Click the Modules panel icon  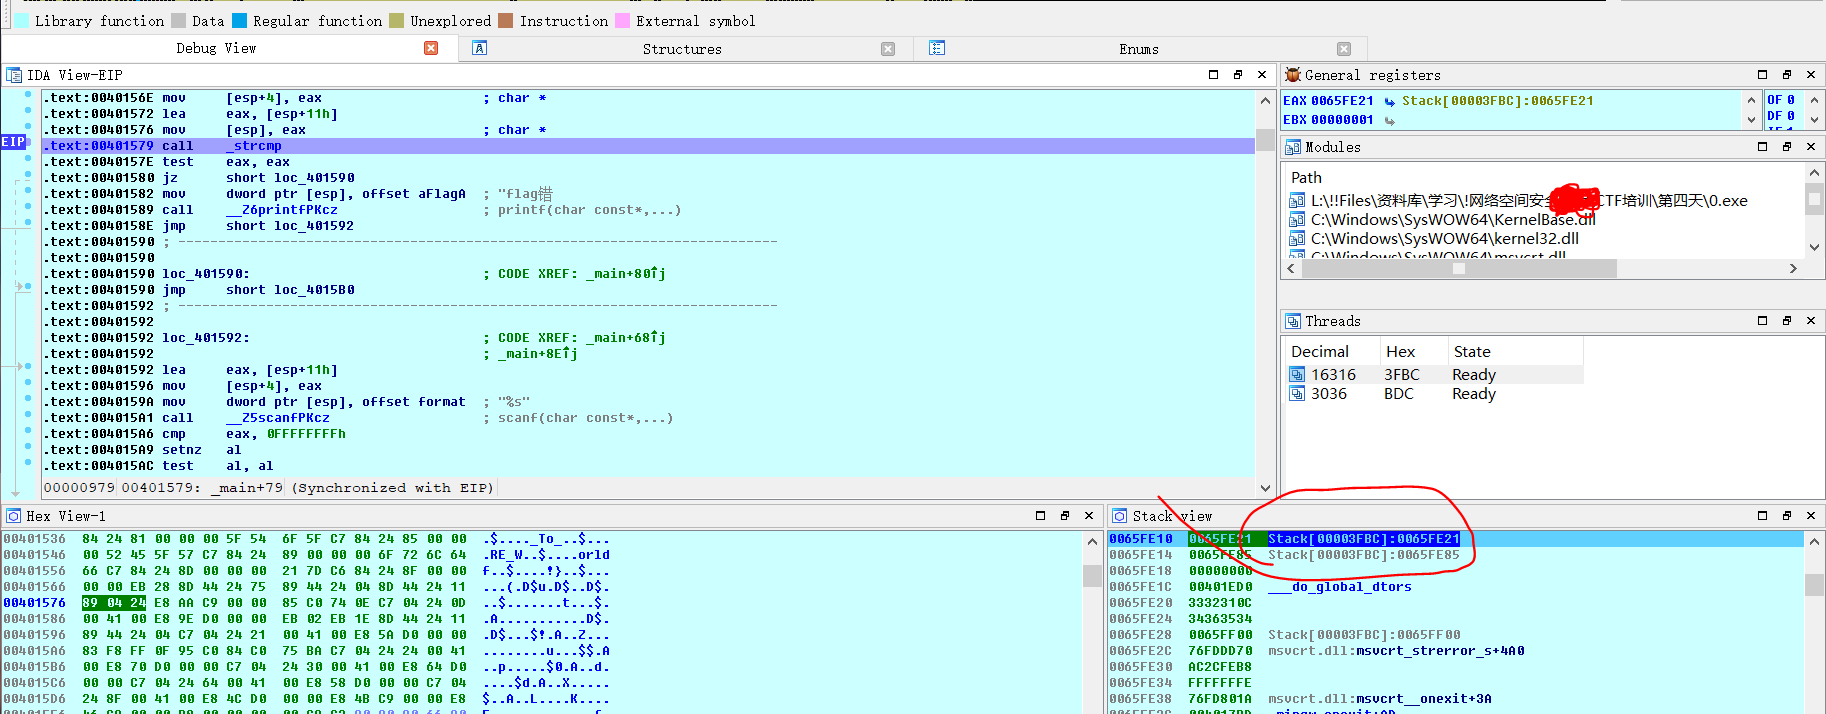click(x=1292, y=147)
